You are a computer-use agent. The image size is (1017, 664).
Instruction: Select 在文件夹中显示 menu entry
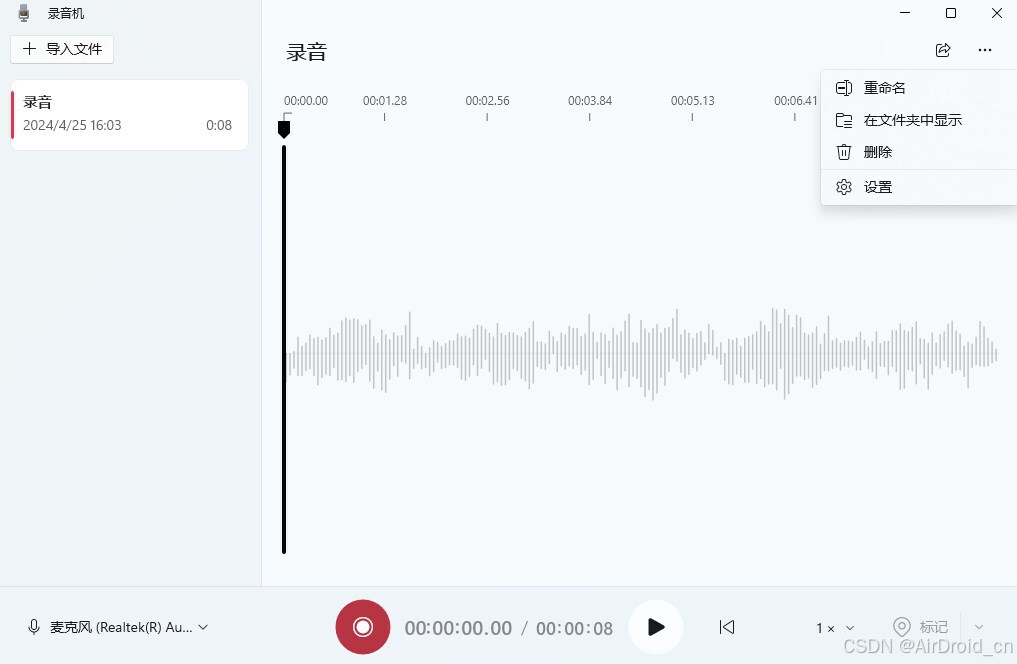(x=912, y=120)
